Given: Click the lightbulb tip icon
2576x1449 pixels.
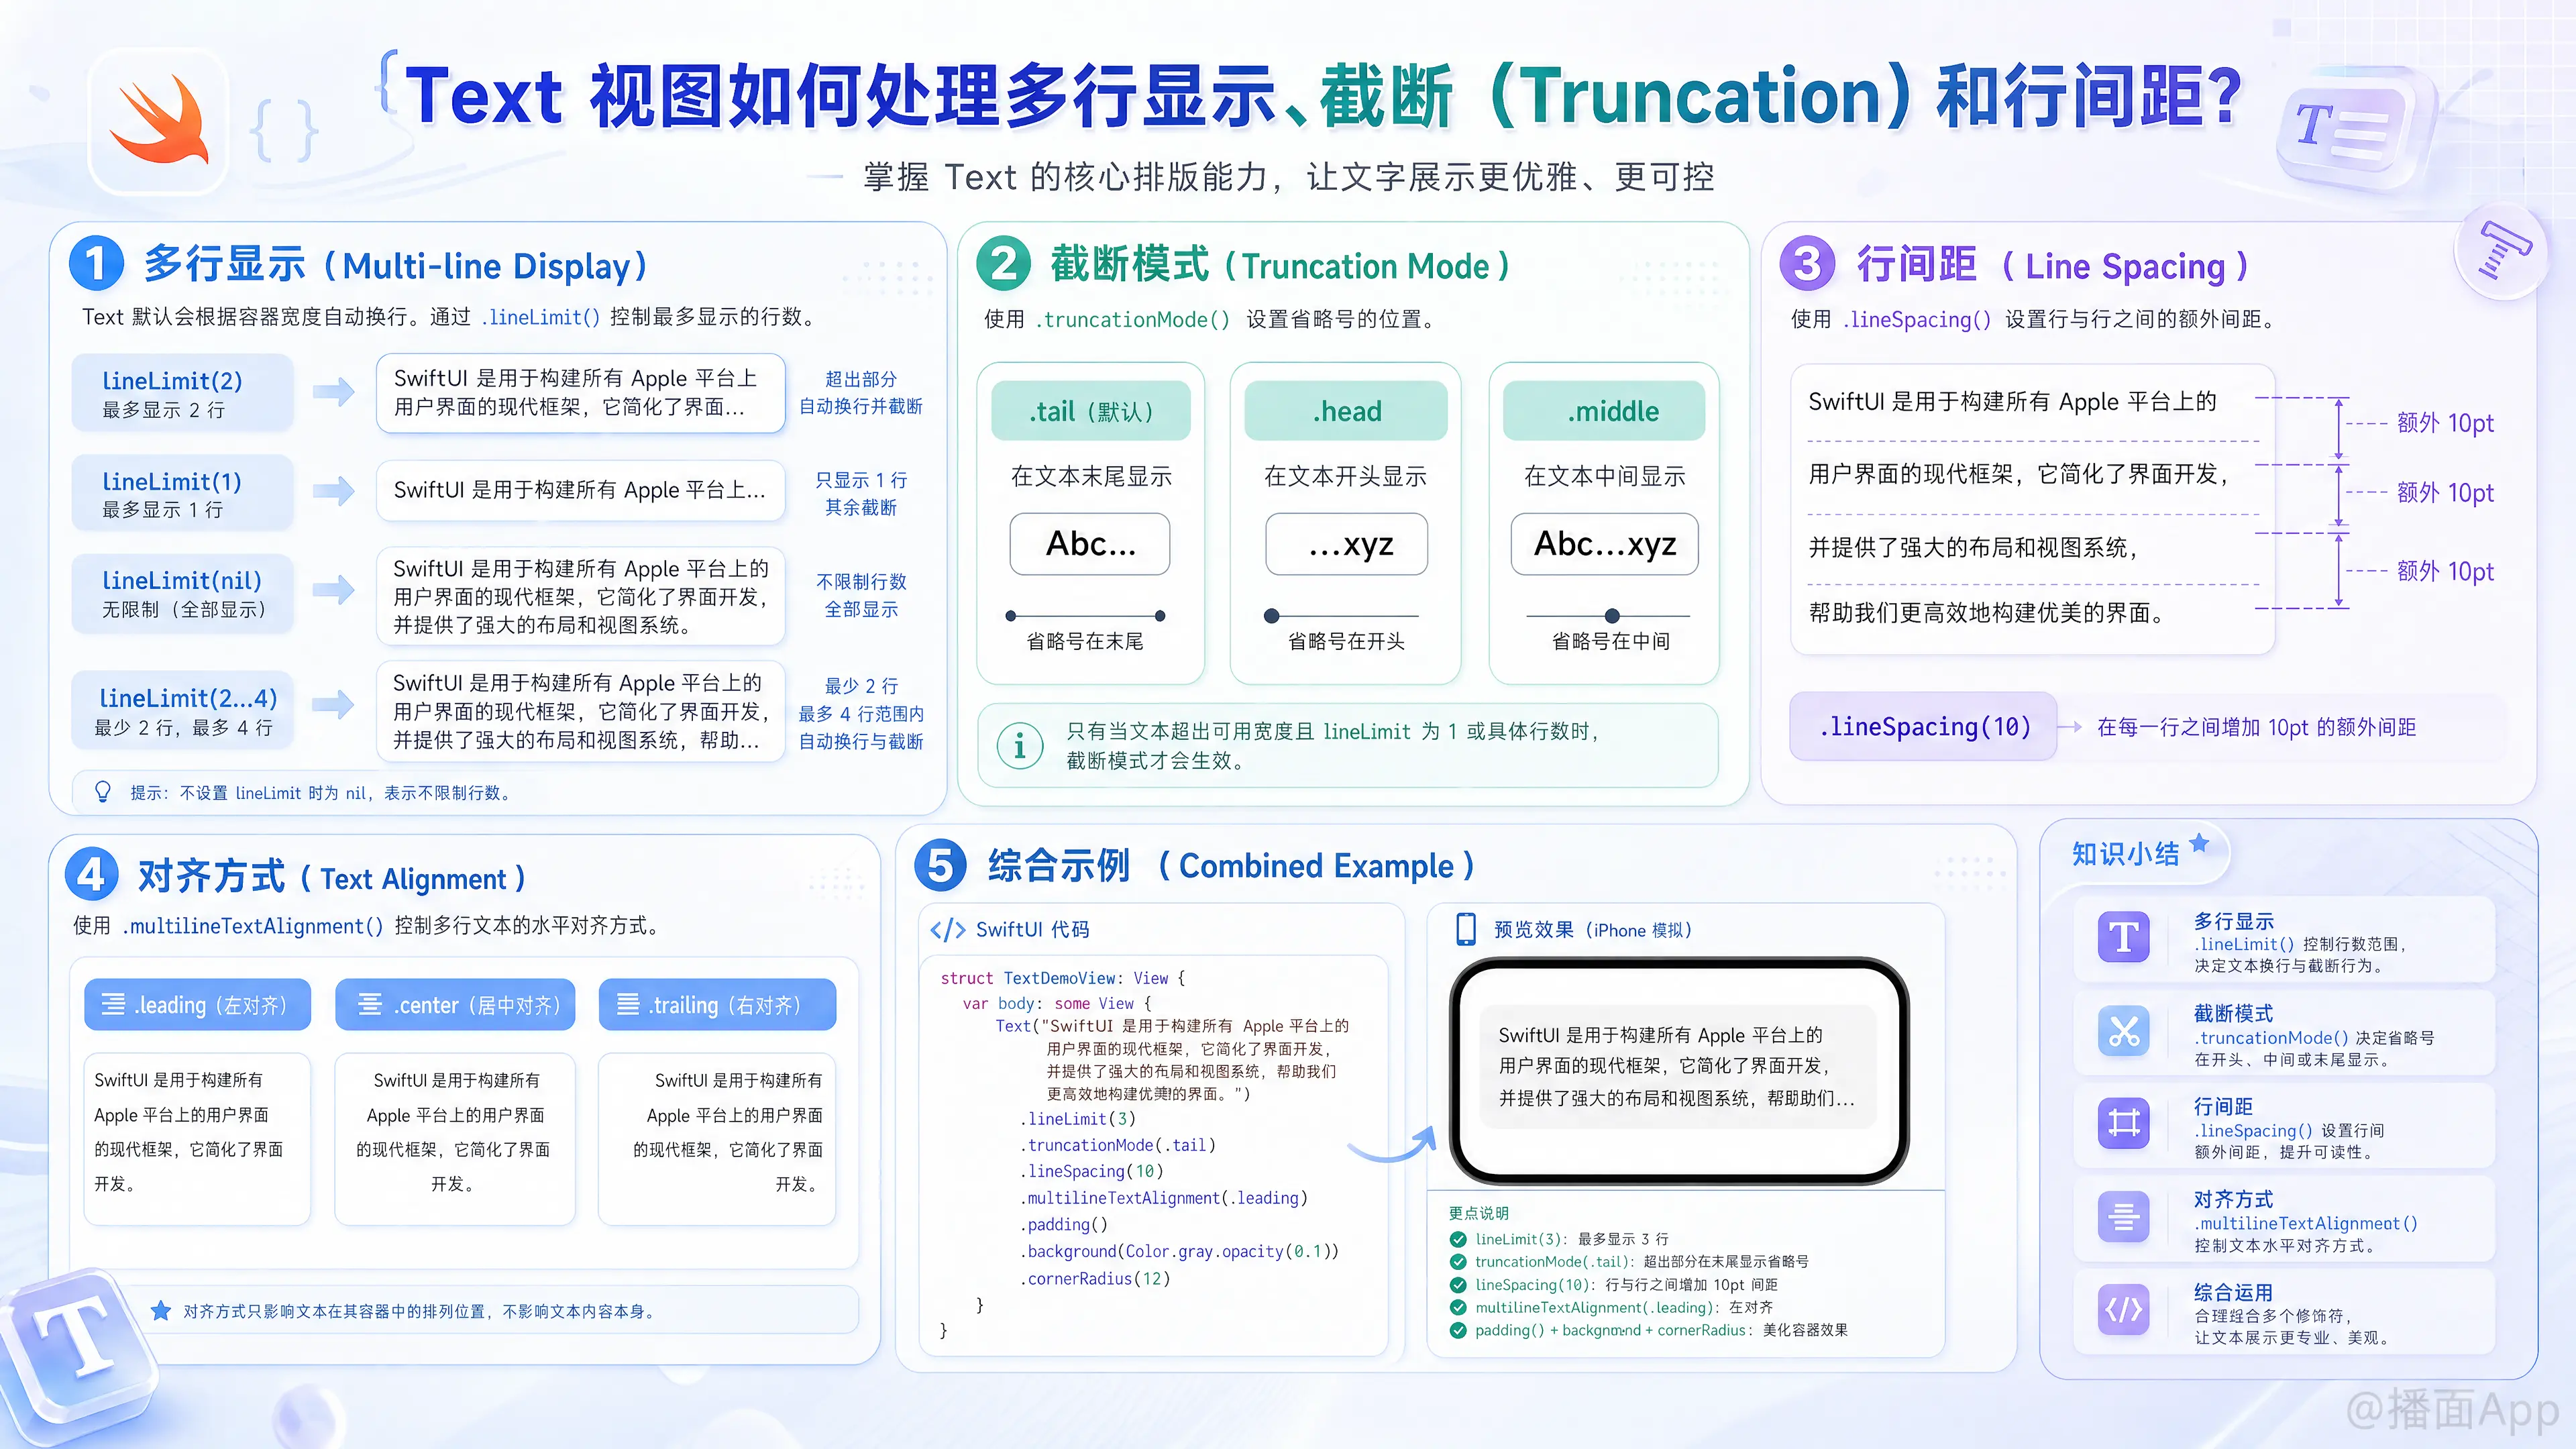Looking at the screenshot, I should click(x=103, y=792).
